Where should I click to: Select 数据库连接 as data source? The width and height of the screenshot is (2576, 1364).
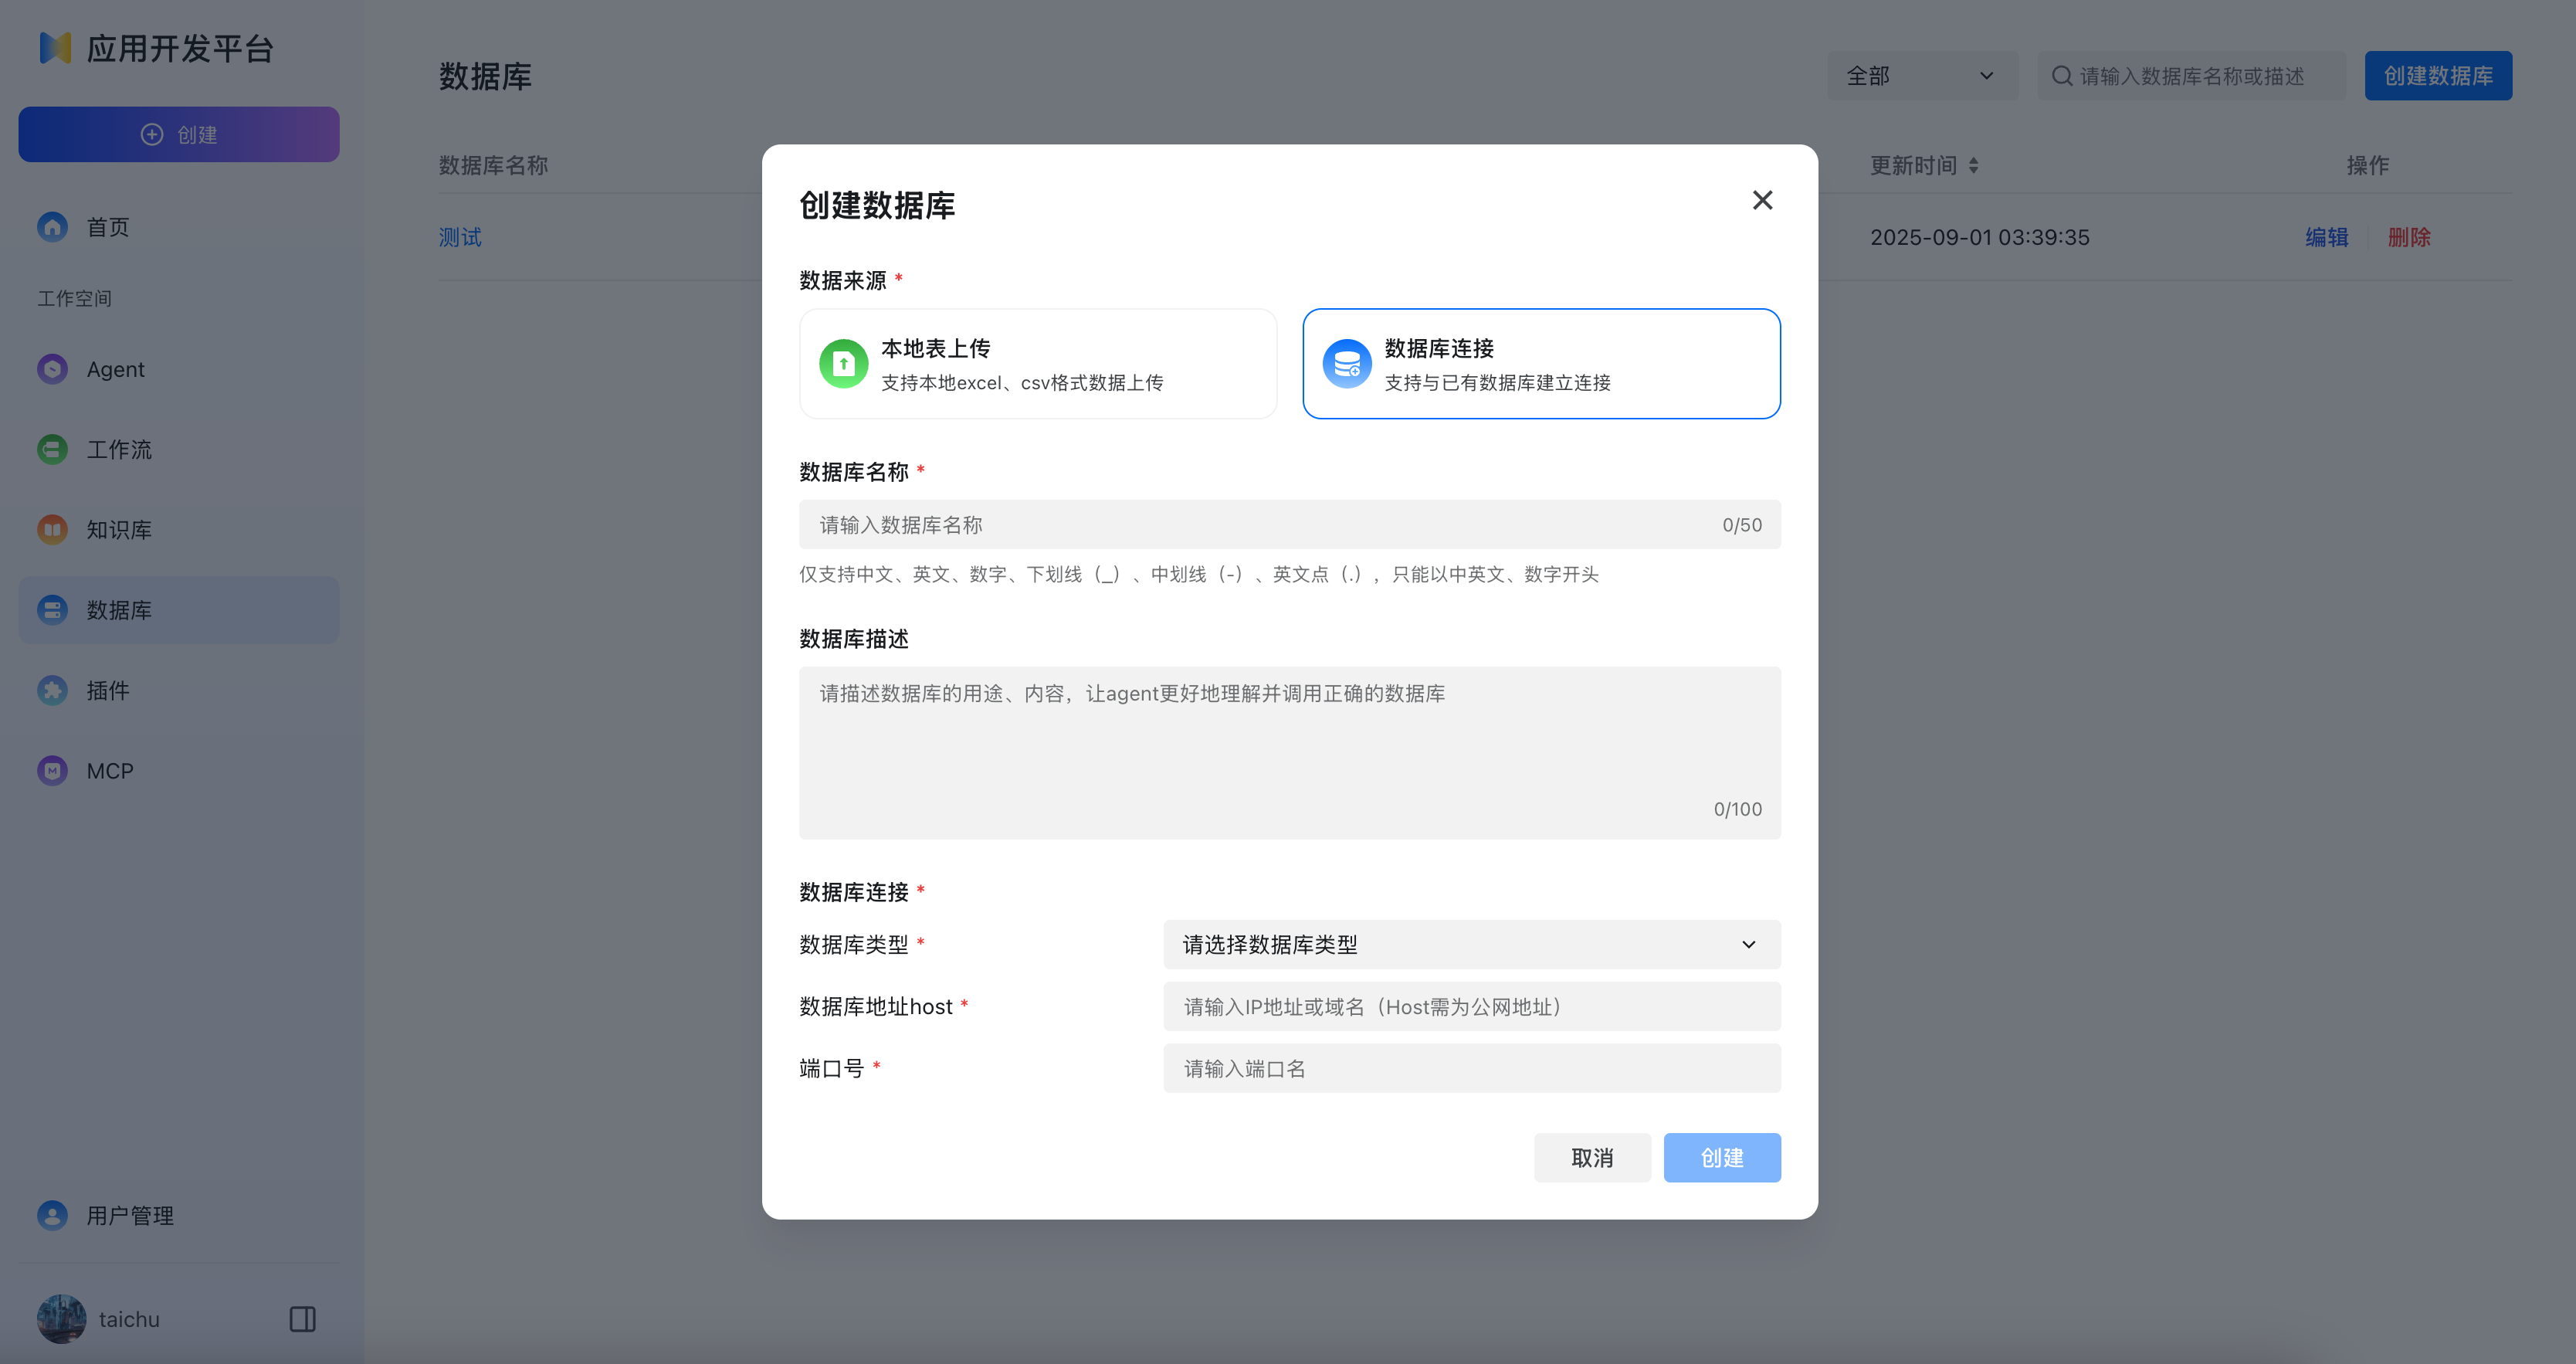[x=1541, y=363]
